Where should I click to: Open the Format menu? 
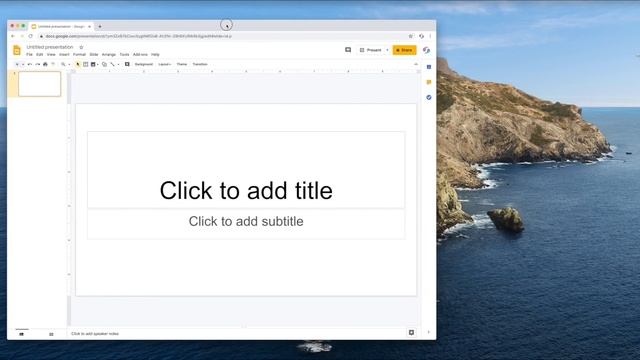pyautogui.click(x=79, y=55)
